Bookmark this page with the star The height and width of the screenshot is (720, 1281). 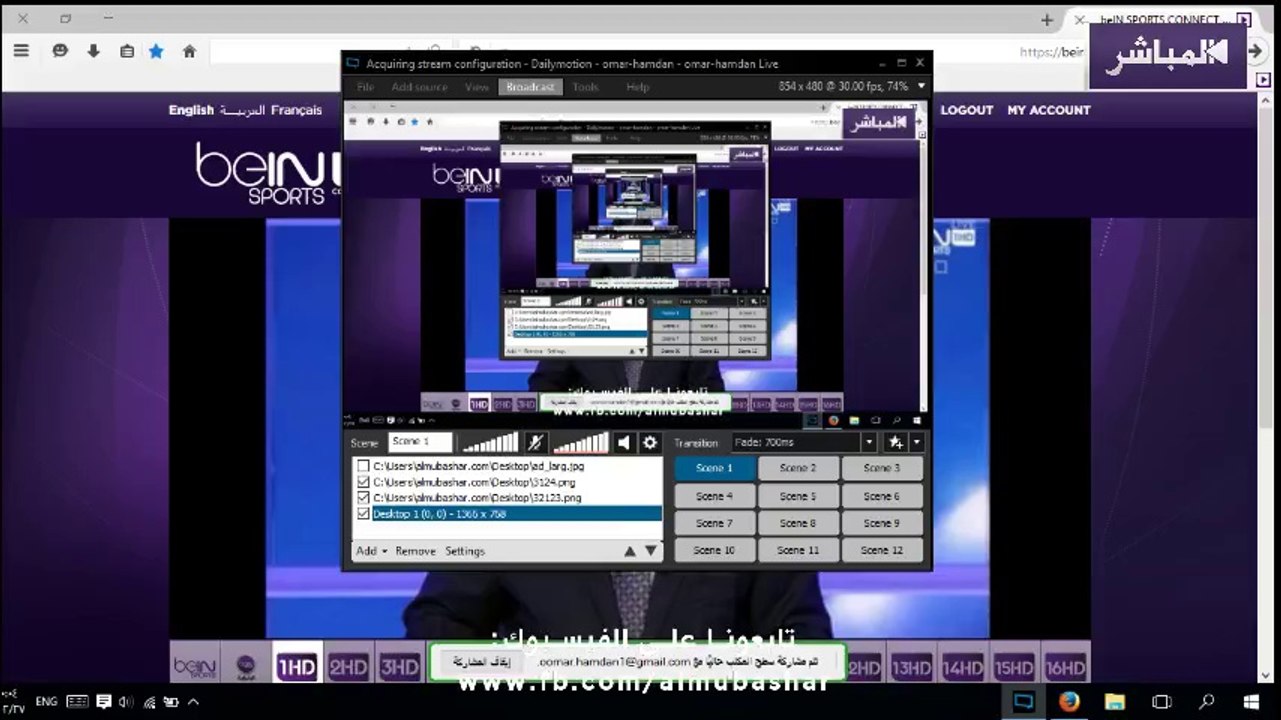156,51
